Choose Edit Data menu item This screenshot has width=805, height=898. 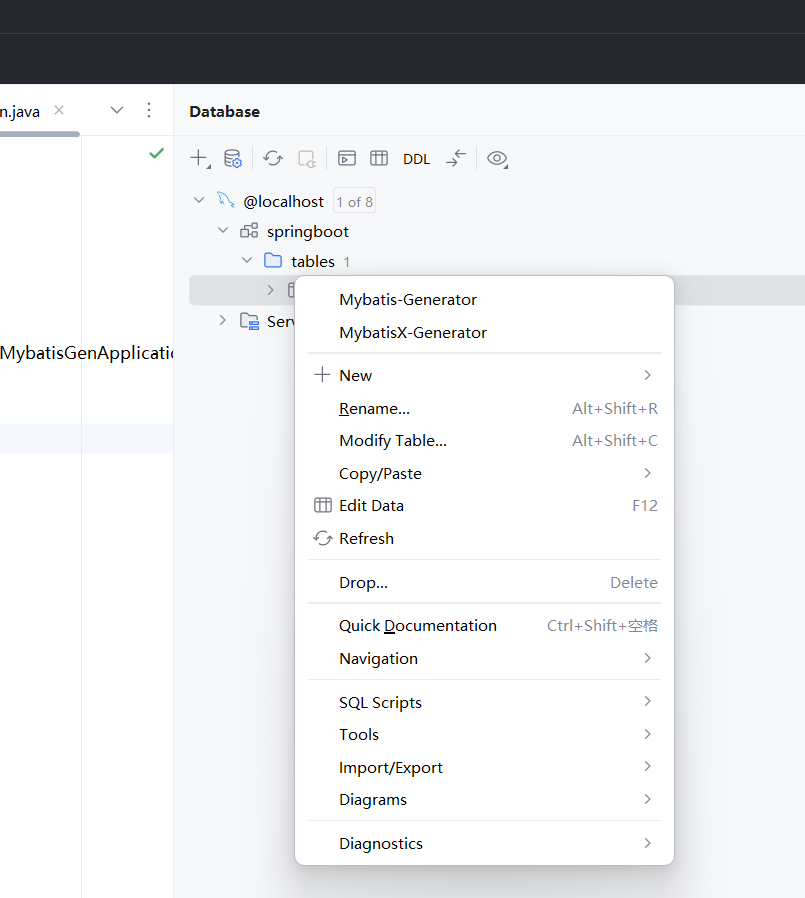[484, 506]
